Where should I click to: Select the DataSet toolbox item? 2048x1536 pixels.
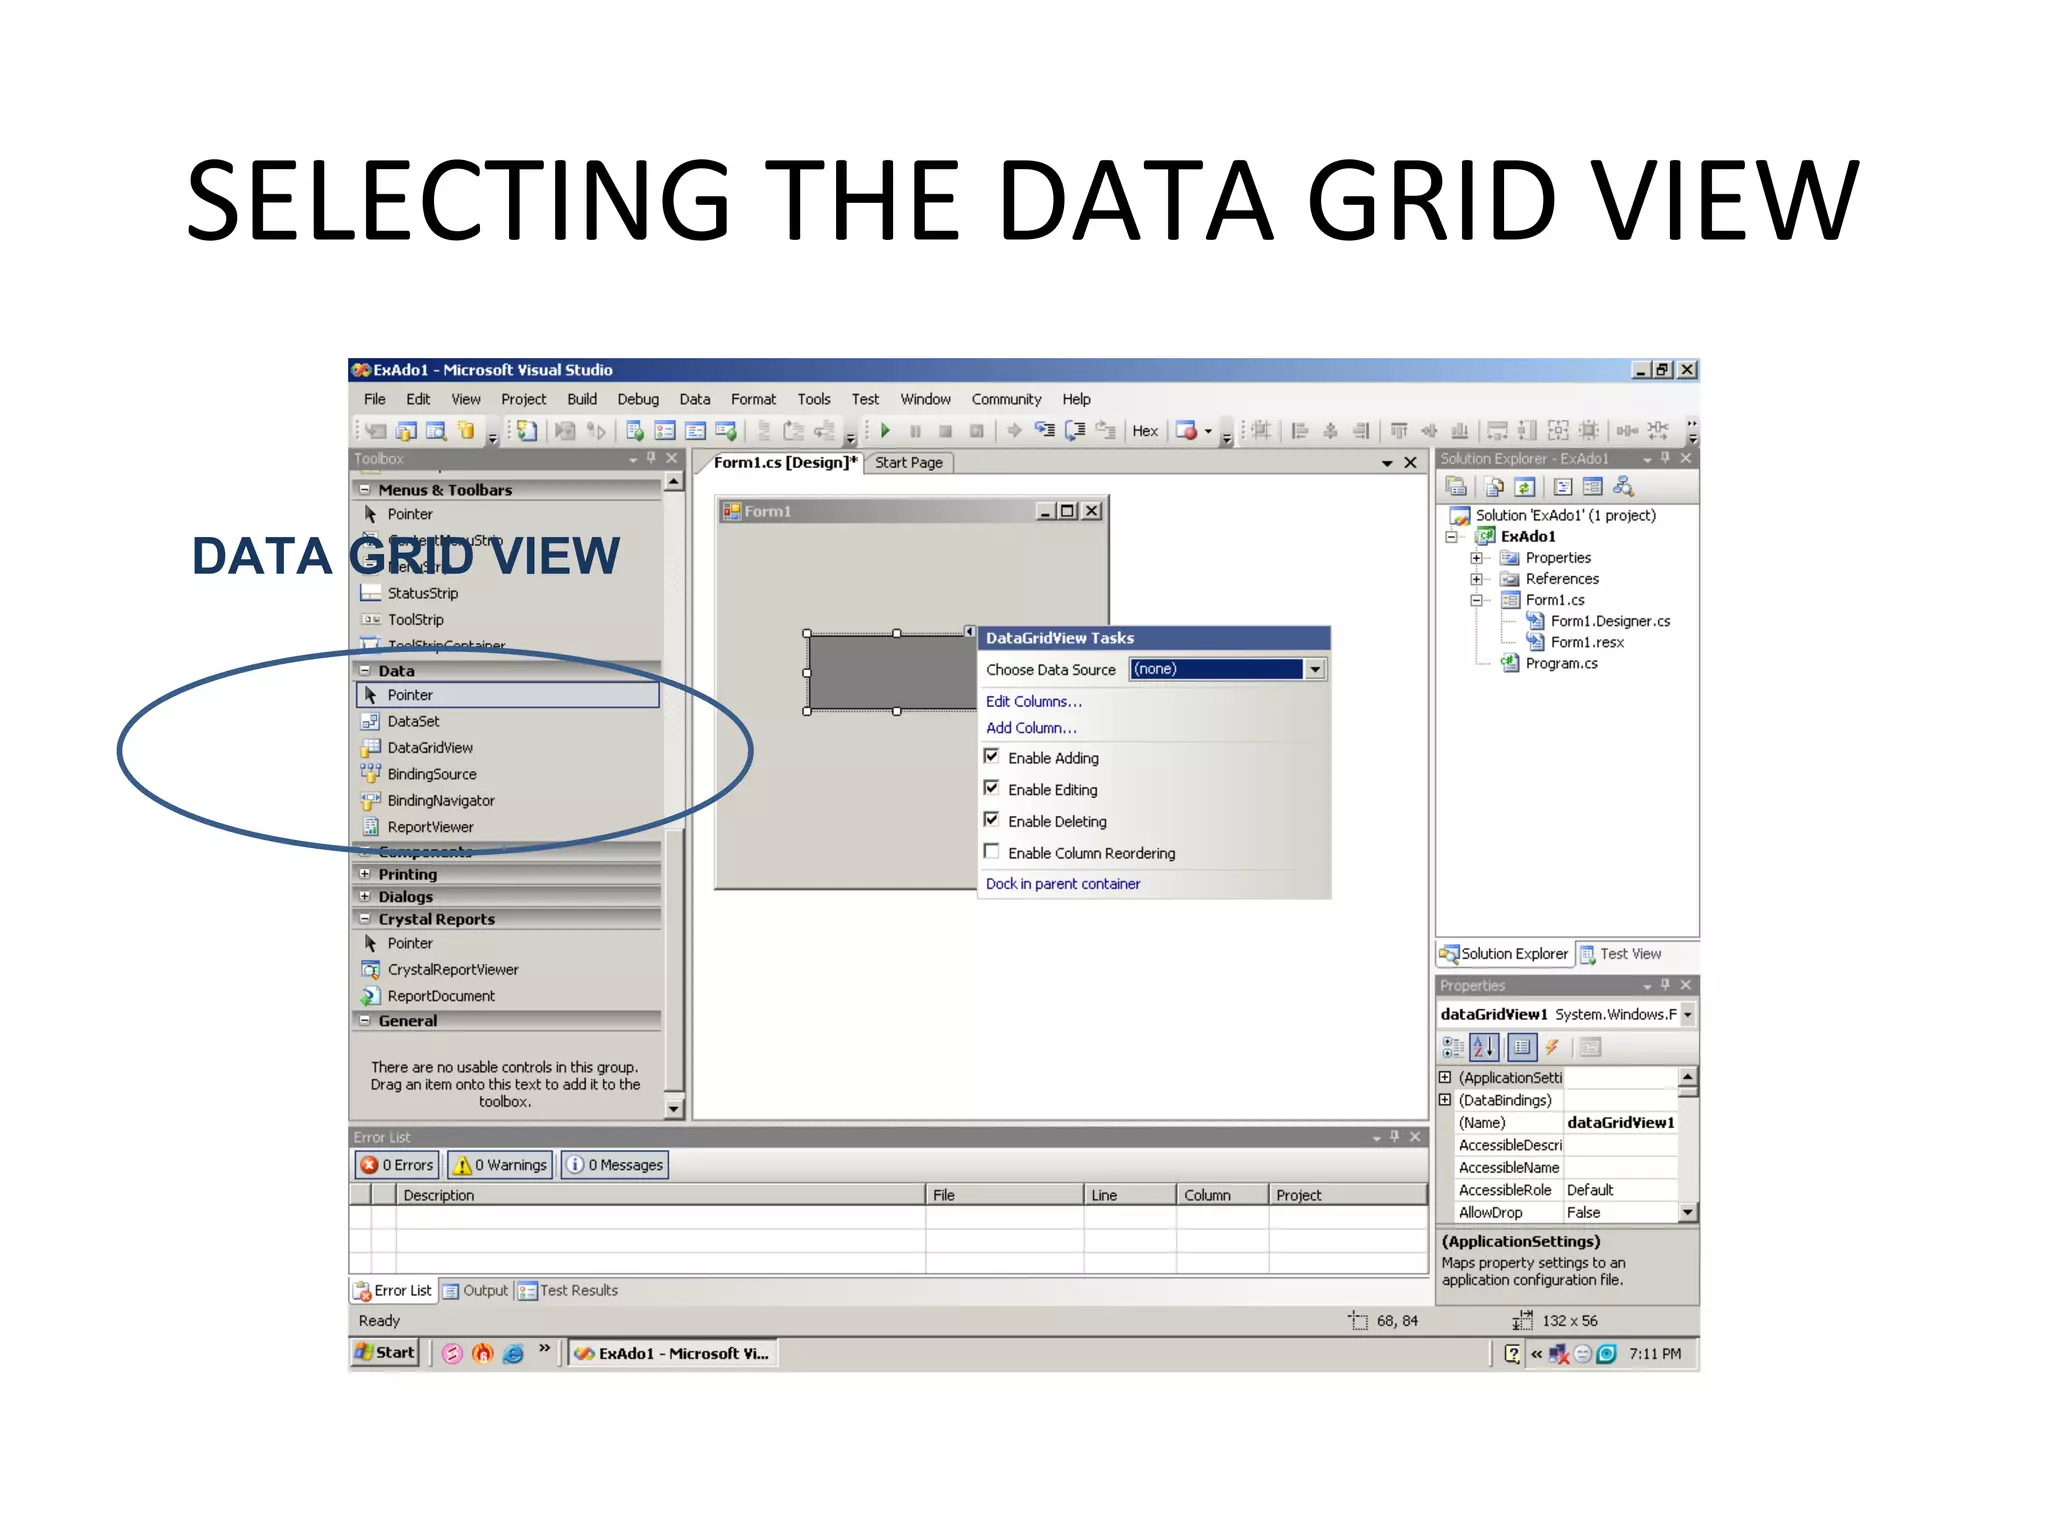pyautogui.click(x=413, y=721)
